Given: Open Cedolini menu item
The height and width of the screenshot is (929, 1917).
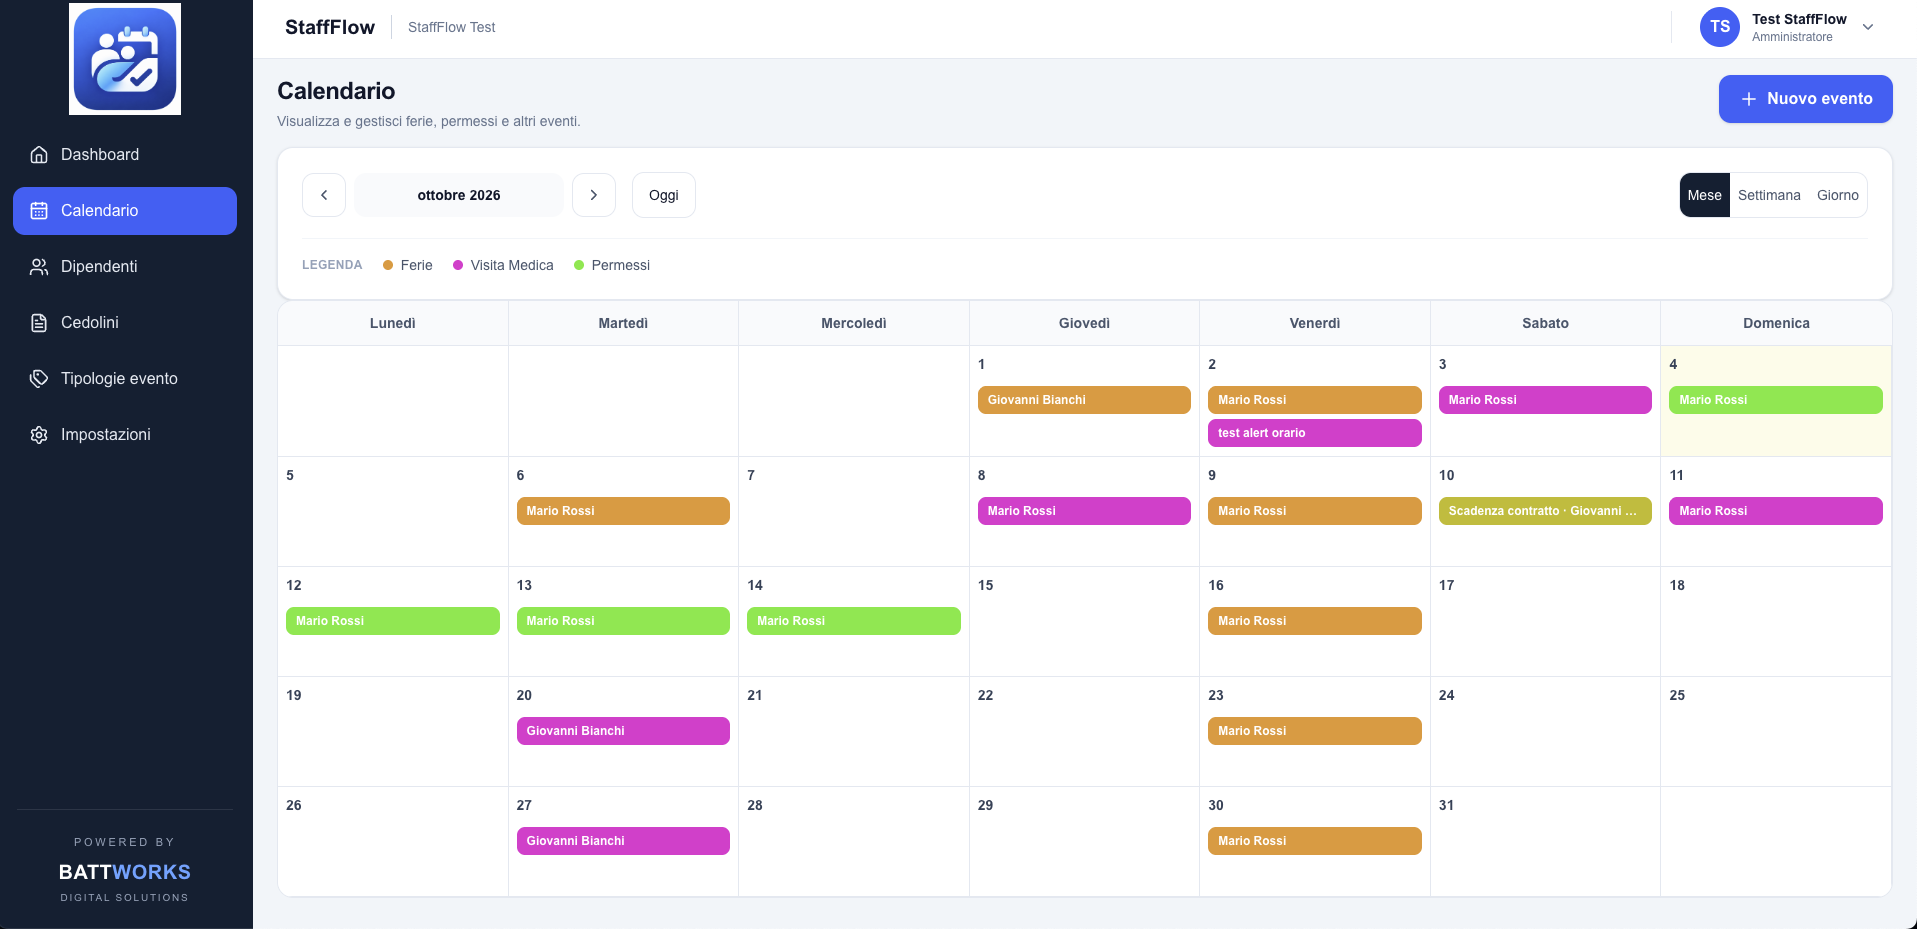Looking at the screenshot, I should click(x=125, y=323).
